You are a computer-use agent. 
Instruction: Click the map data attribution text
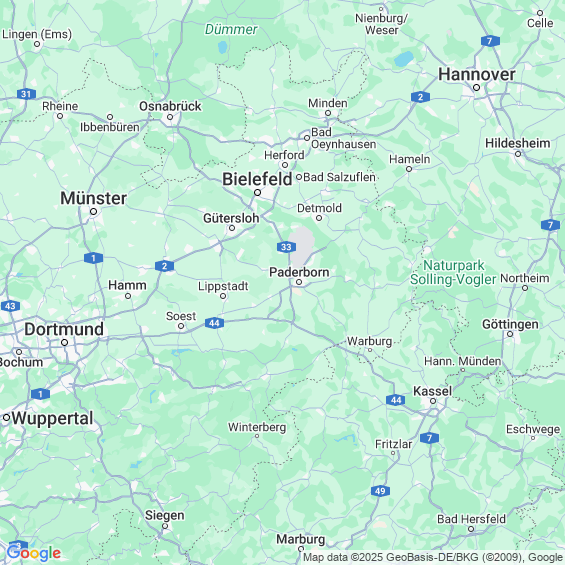[x=432, y=557]
